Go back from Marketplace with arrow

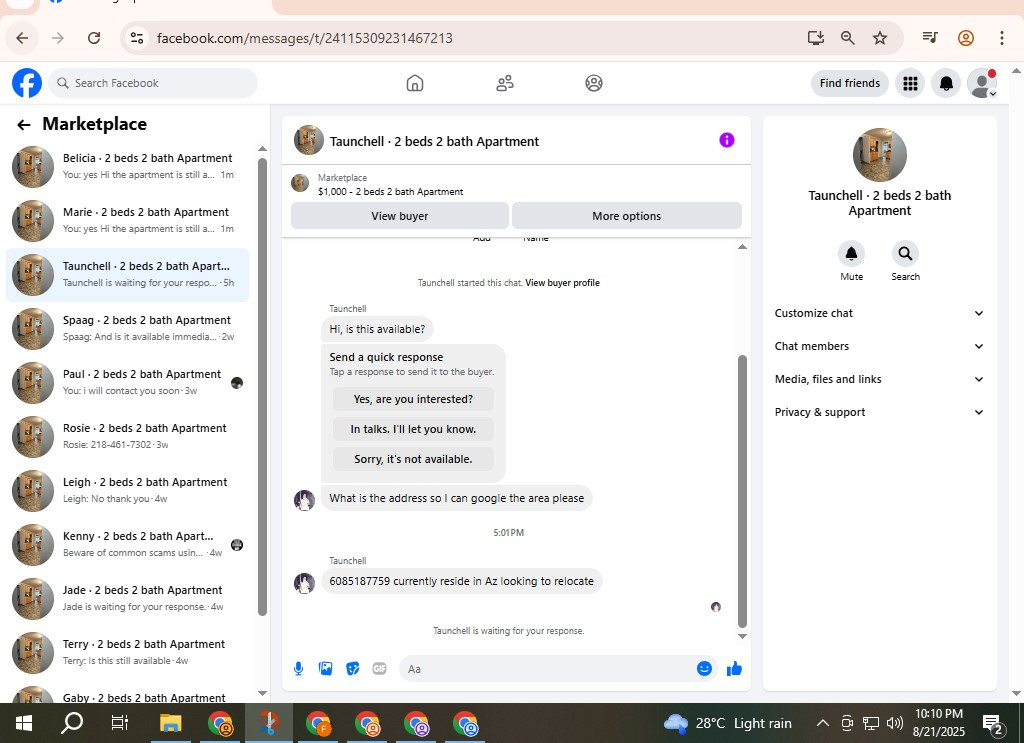point(24,125)
